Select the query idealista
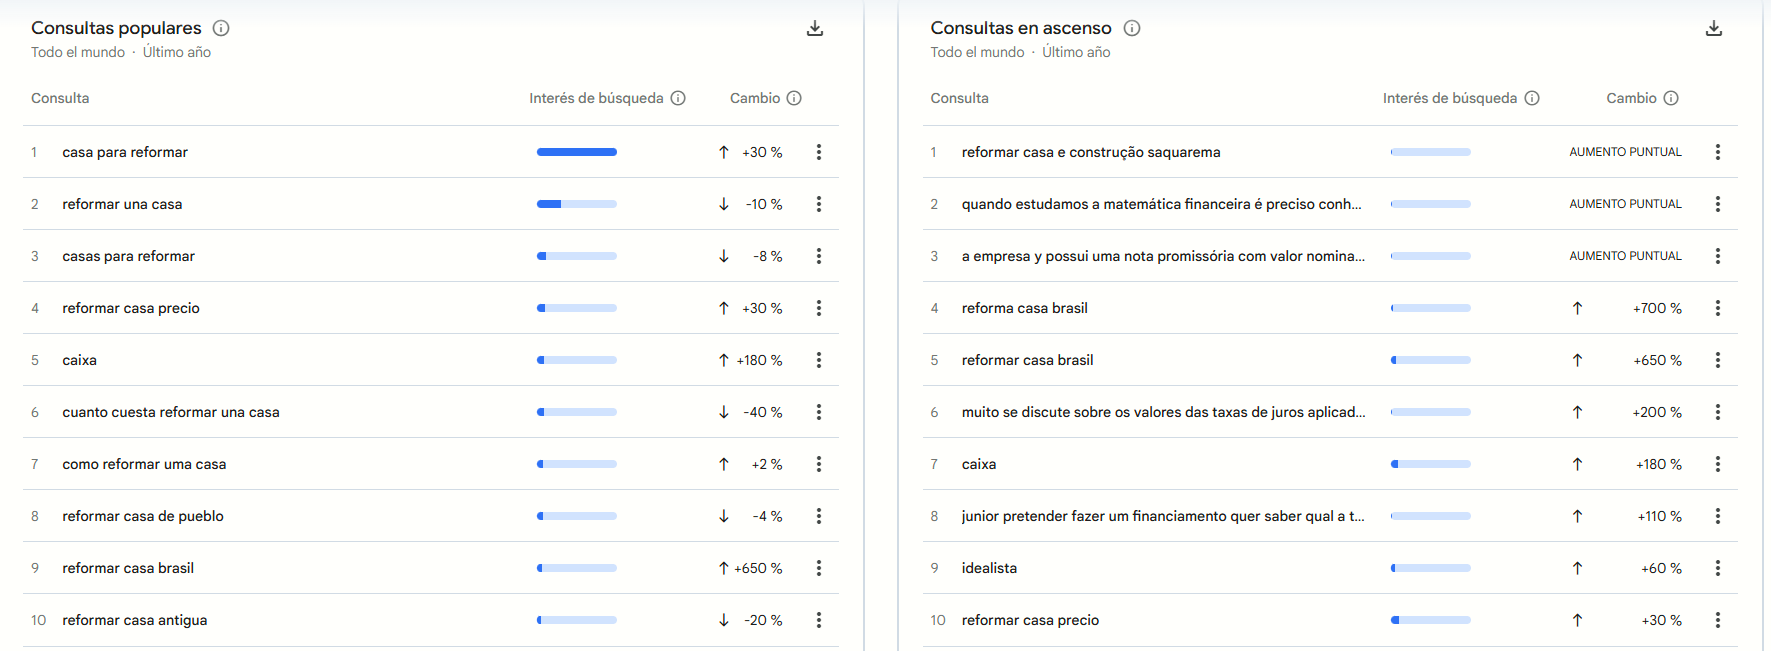This screenshot has height=651, width=1771. pyautogui.click(x=989, y=568)
